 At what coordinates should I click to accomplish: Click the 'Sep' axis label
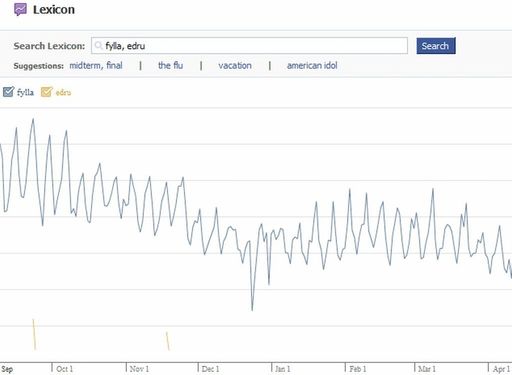pos(7,369)
